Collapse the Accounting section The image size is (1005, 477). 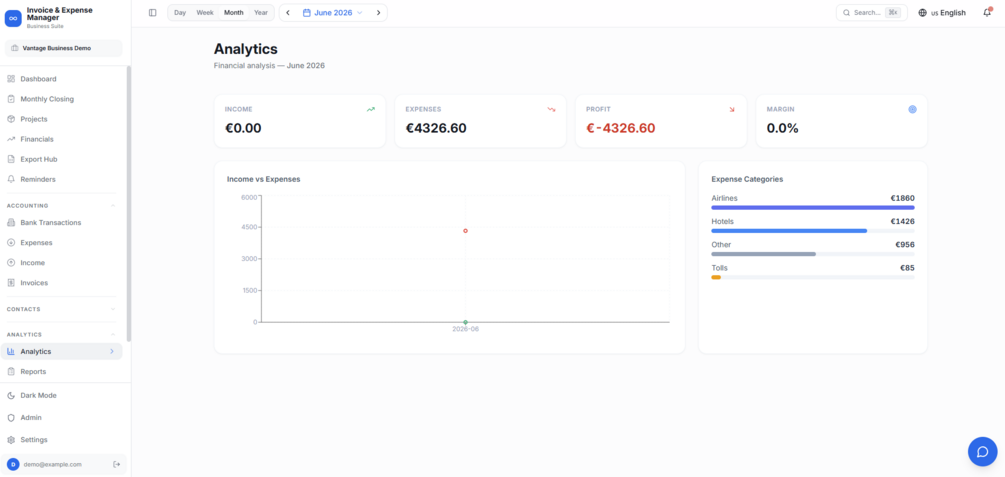113,206
